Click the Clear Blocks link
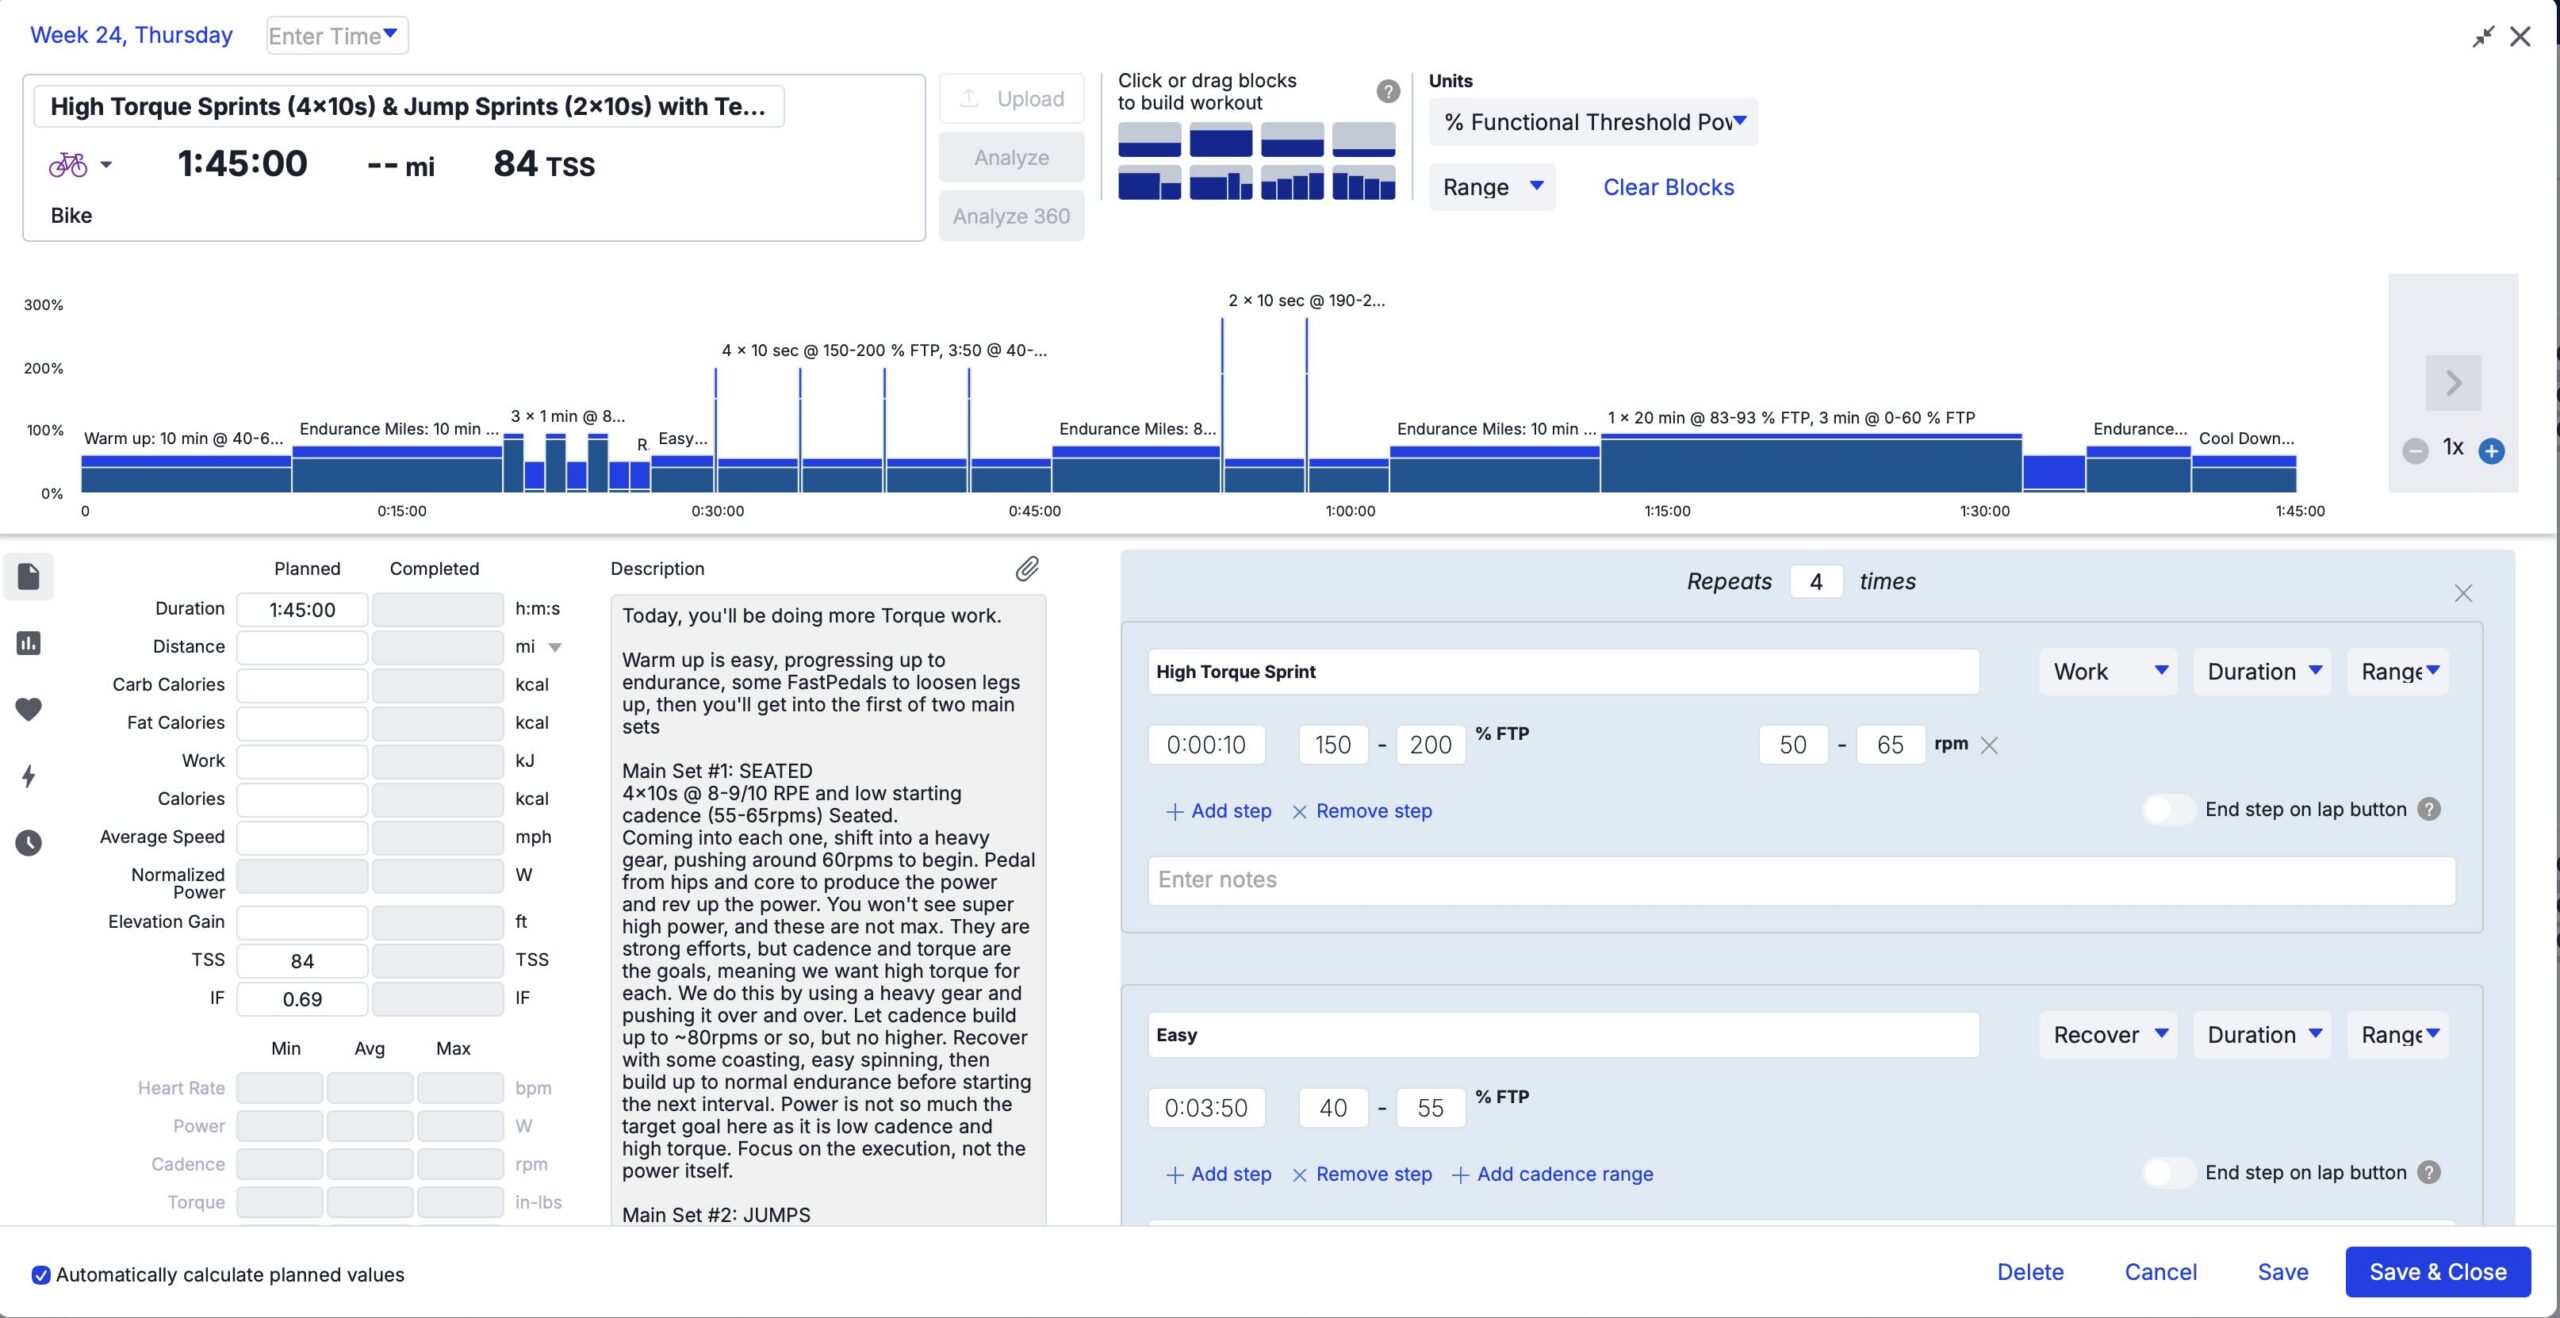 click(1668, 187)
